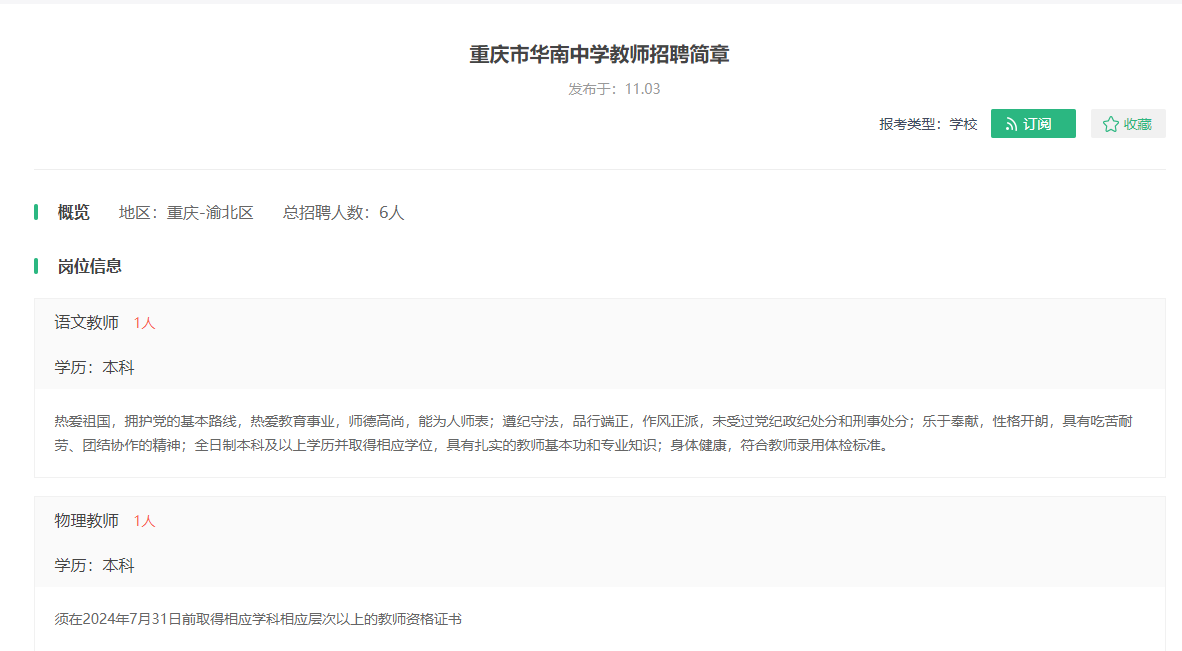The image size is (1182, 651).
Task: Click the green 订阅 subscribe button
Action: coord(1033,124)
